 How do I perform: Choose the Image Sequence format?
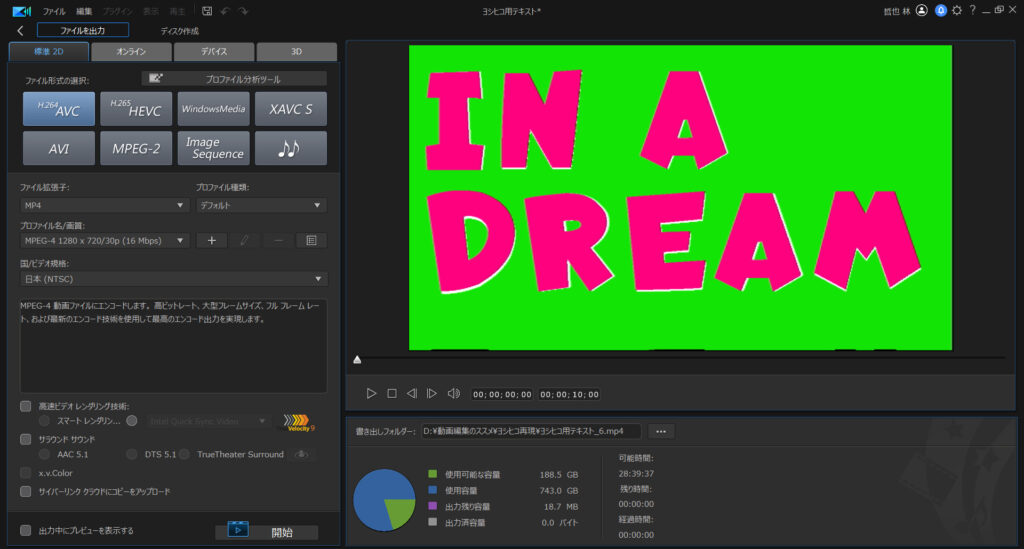(x=214, y=148)
